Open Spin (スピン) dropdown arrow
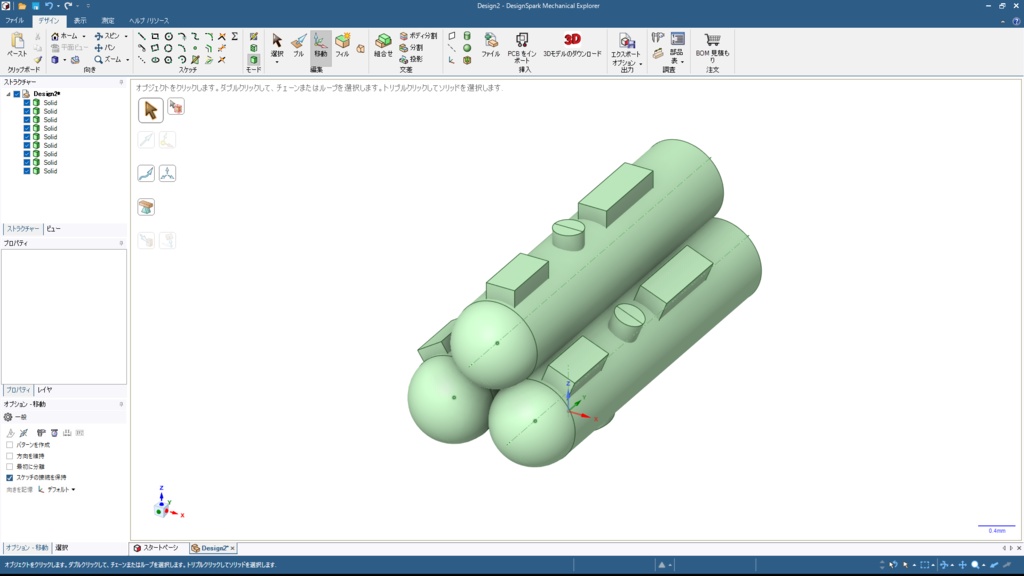The height and width of the screenshot is (576, 1024). 126,37
